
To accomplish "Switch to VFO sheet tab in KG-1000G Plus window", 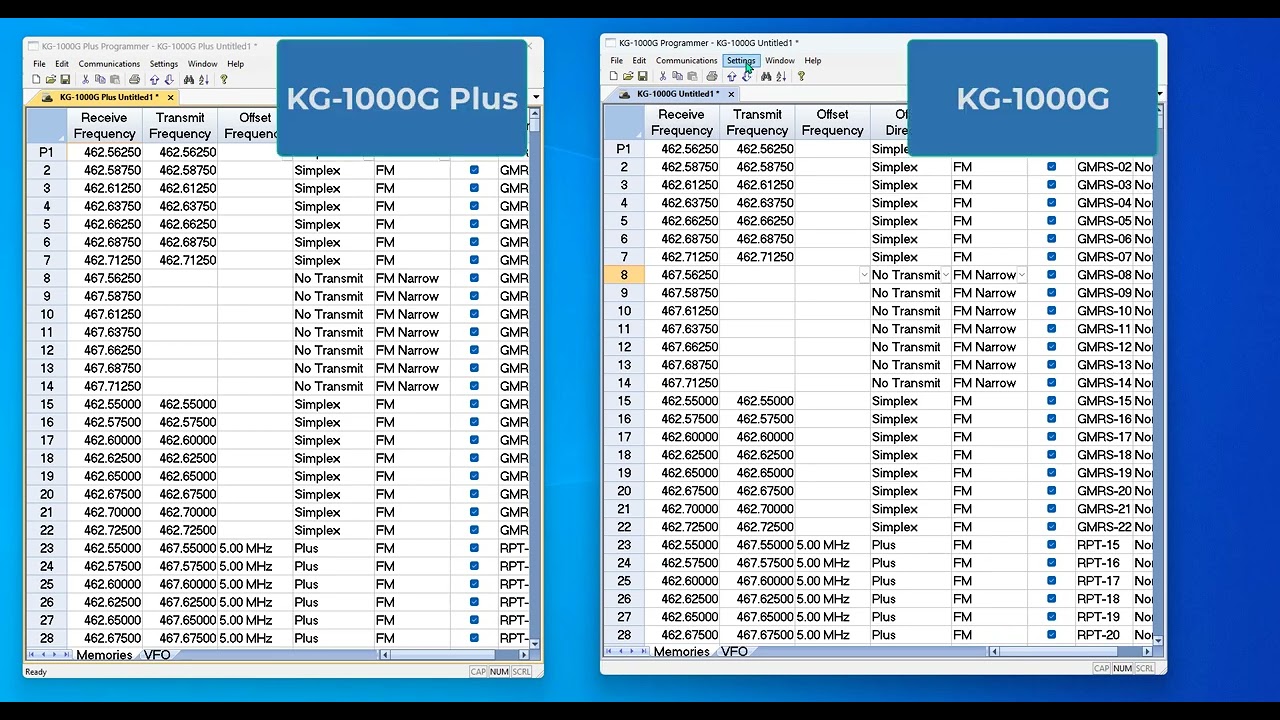I will point(157,655).
